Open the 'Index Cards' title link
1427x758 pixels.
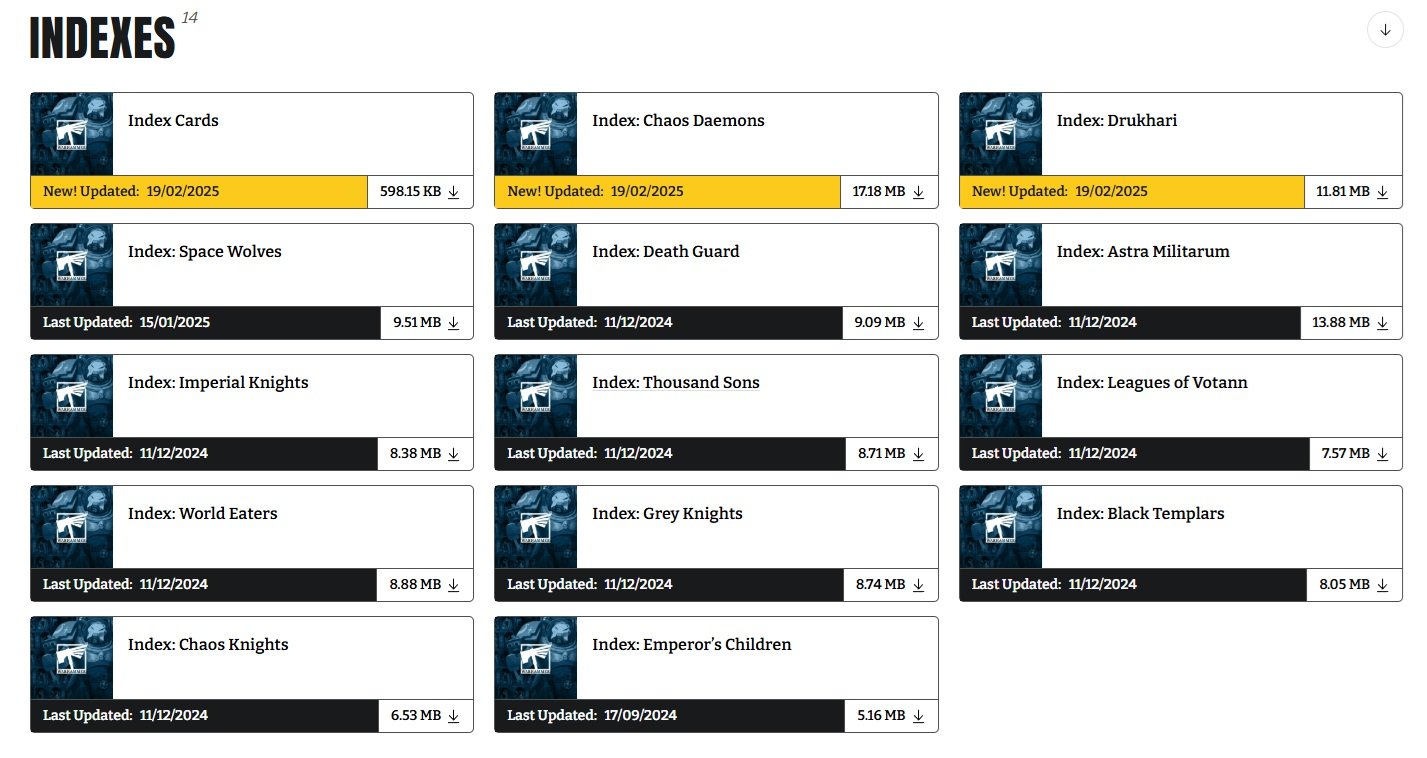[173, 121]
